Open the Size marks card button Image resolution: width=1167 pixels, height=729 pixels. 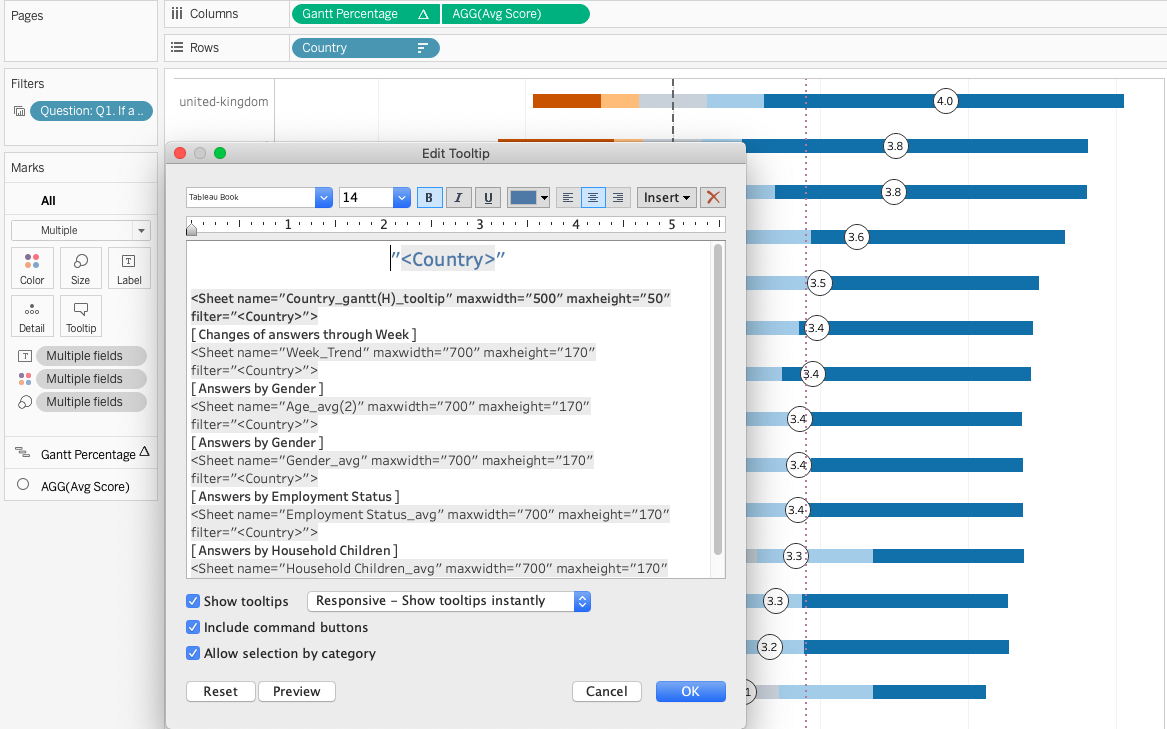point(80,268)
